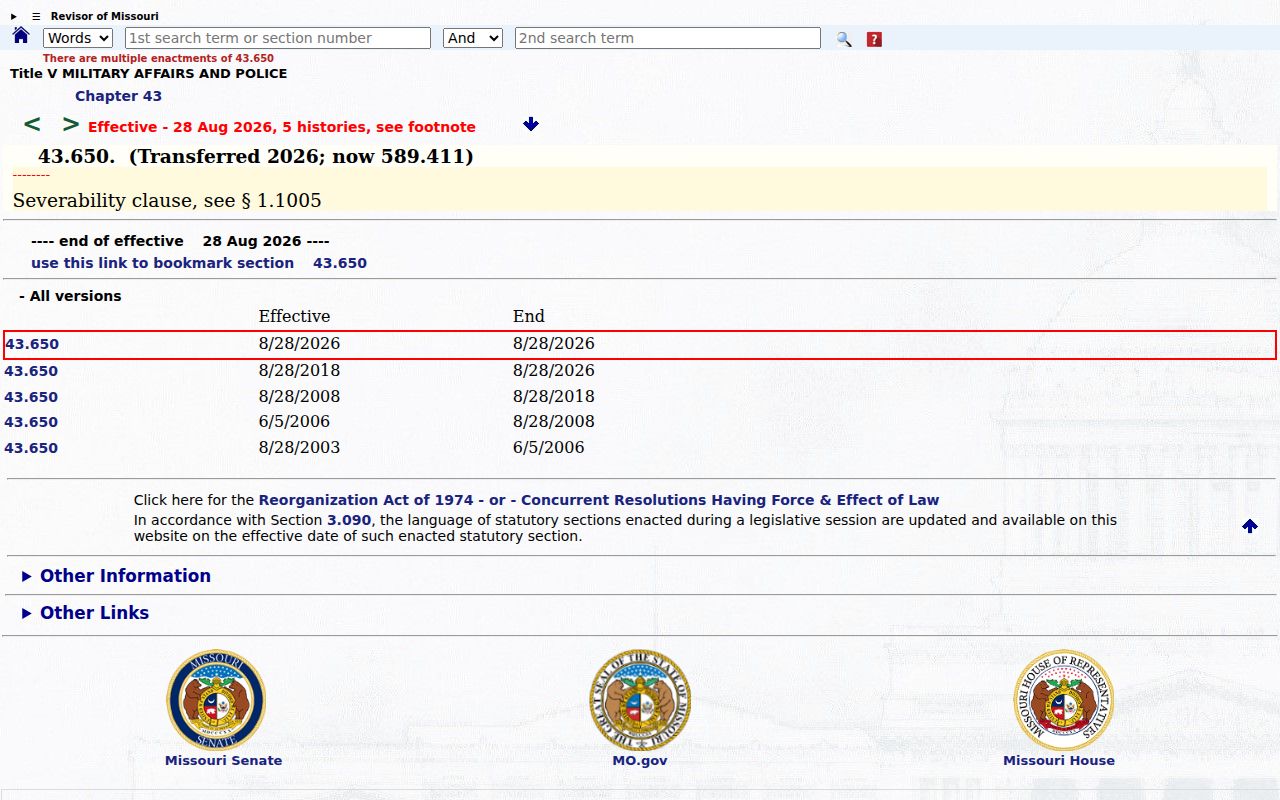Click the 1st search term input field

tap(278, 38)
